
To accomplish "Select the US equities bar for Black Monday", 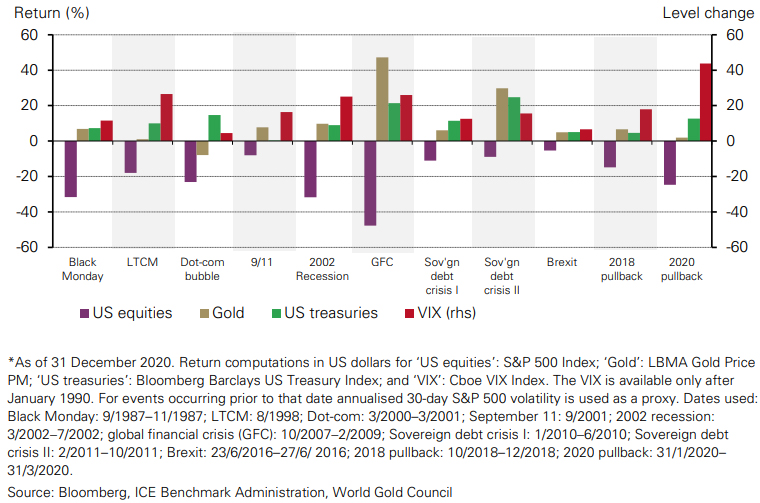I will click(x=70, y=169).
